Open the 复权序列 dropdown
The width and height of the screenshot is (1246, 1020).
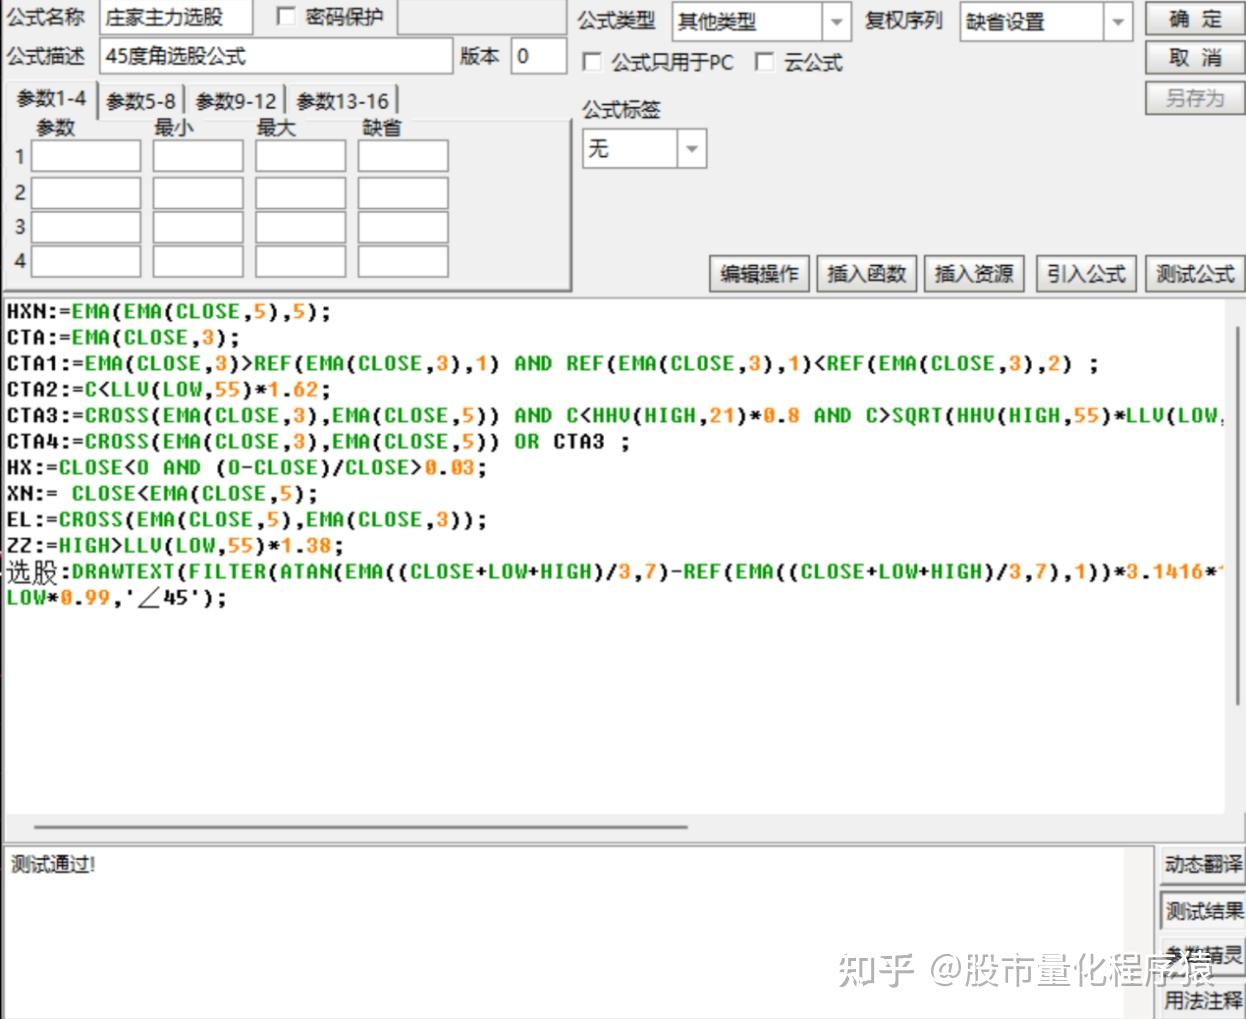(x=1118, y=22)
